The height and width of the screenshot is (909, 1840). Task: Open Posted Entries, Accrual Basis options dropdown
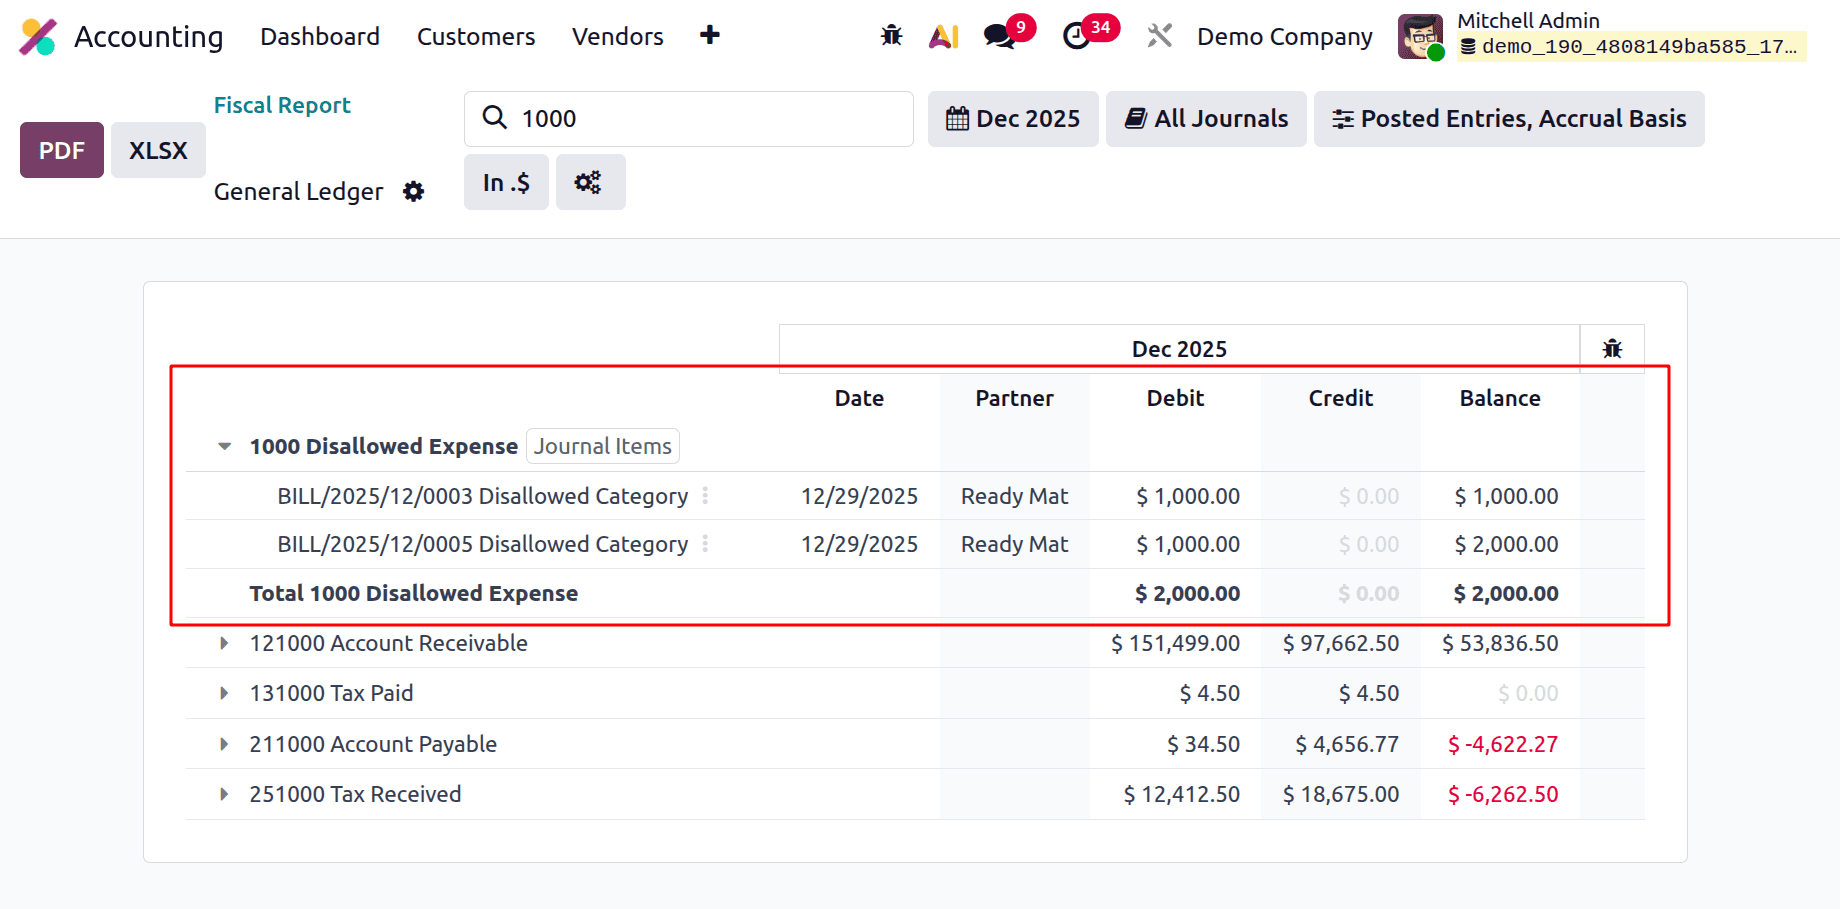[x=1509, y=119]
